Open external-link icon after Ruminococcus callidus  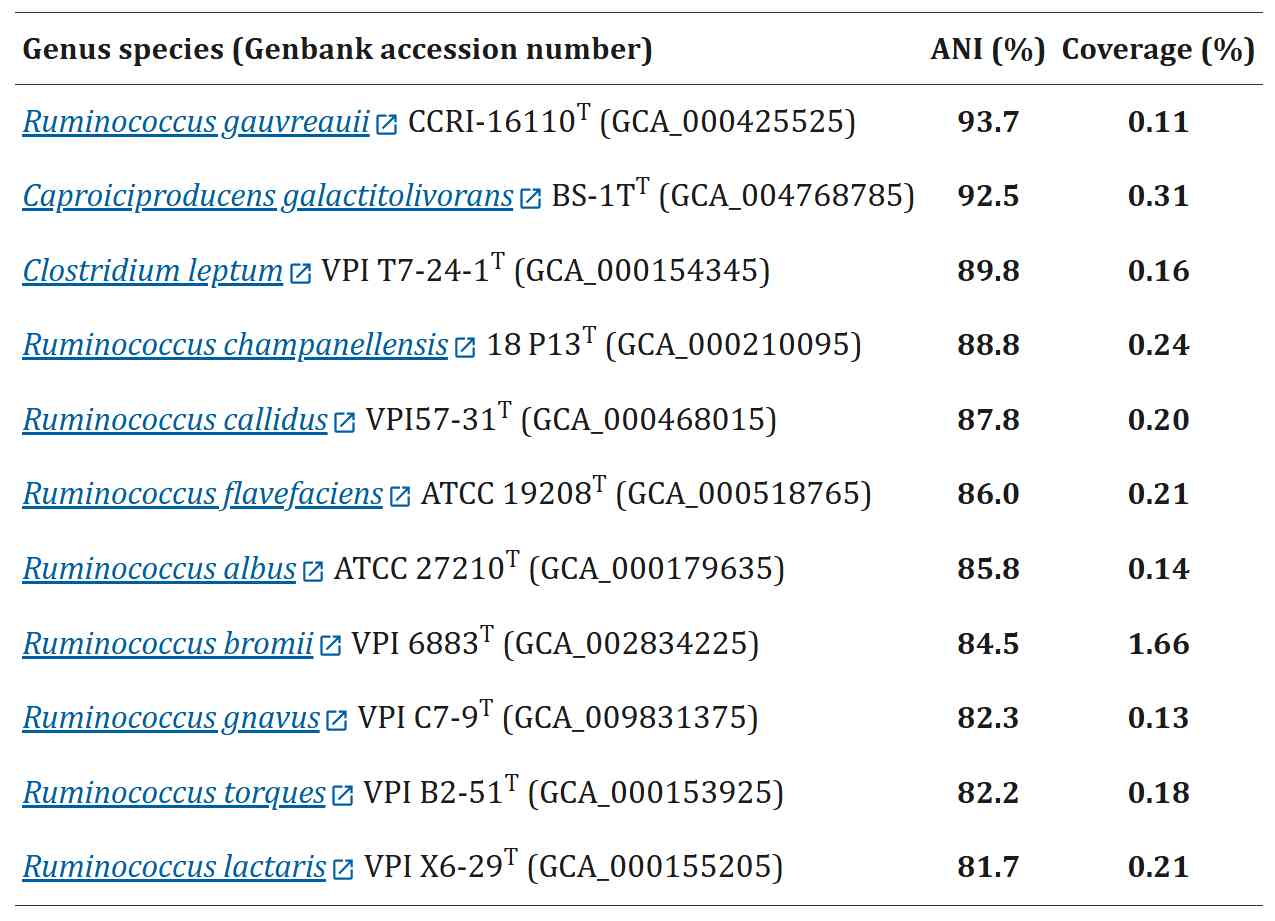344,423
